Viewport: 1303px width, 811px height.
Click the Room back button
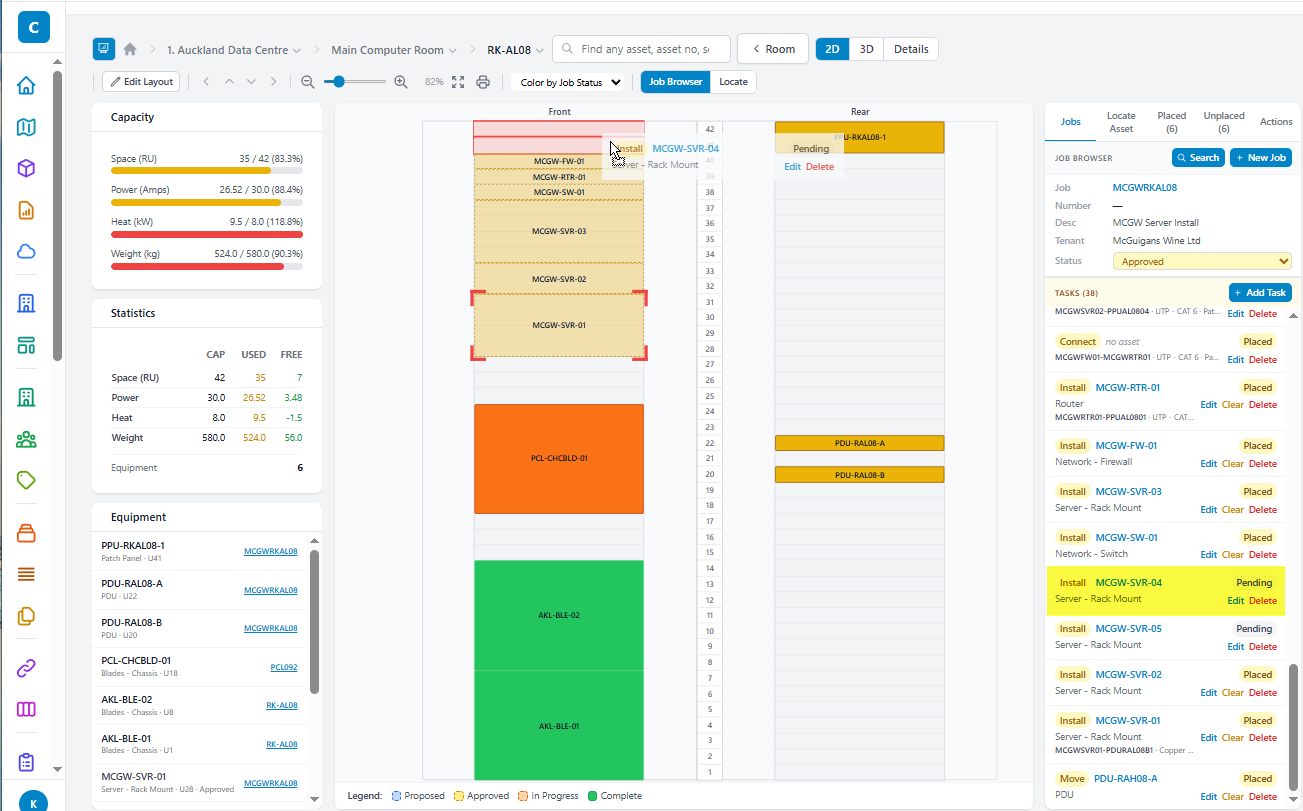[x=773, y=49]
